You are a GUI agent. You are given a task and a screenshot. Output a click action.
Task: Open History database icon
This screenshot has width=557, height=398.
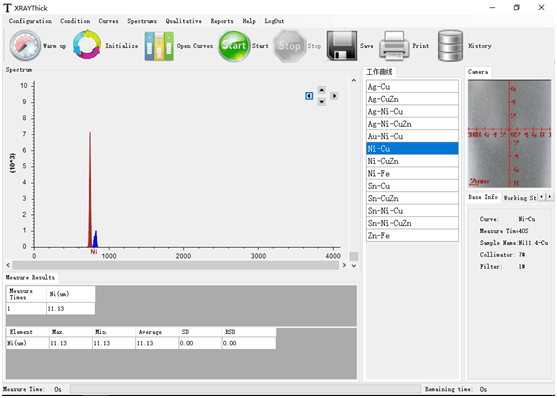(450, 46)
